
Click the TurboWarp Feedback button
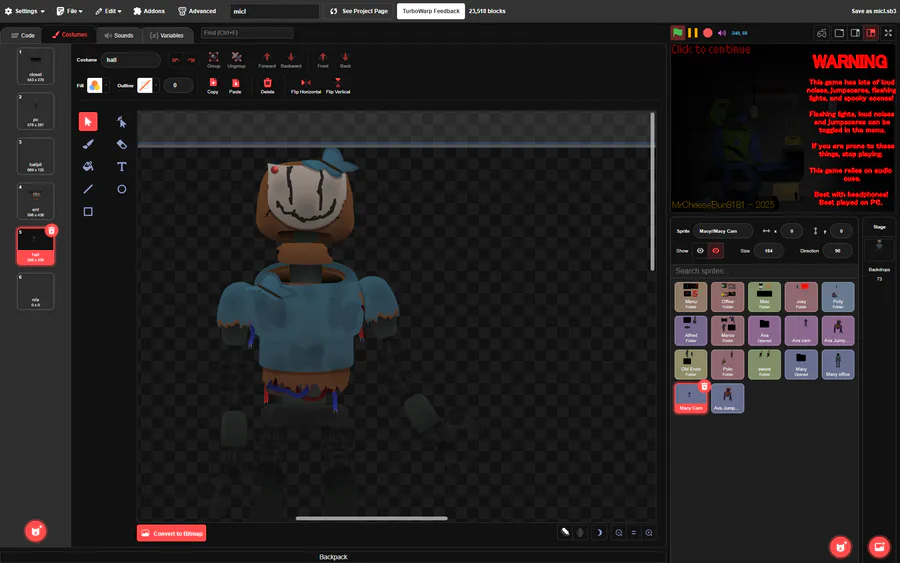click(430, 11)
